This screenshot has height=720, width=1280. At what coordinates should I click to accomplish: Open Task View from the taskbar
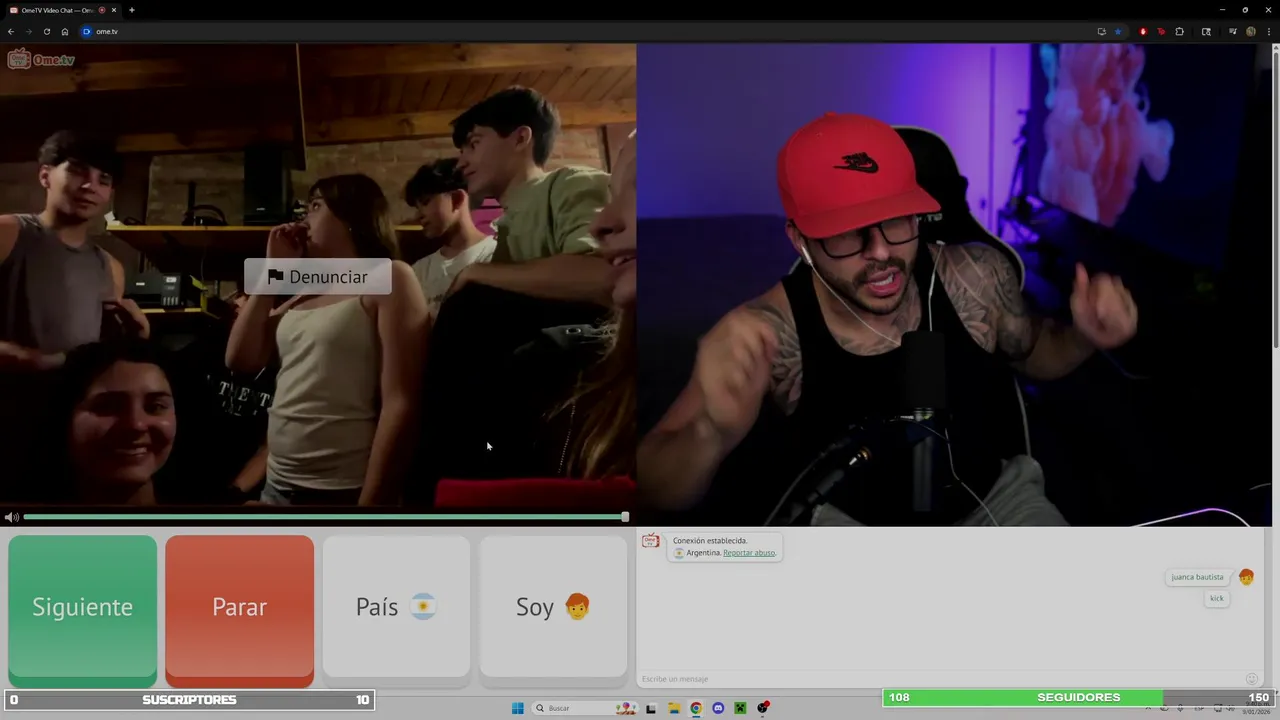click(x=651, y=708)
